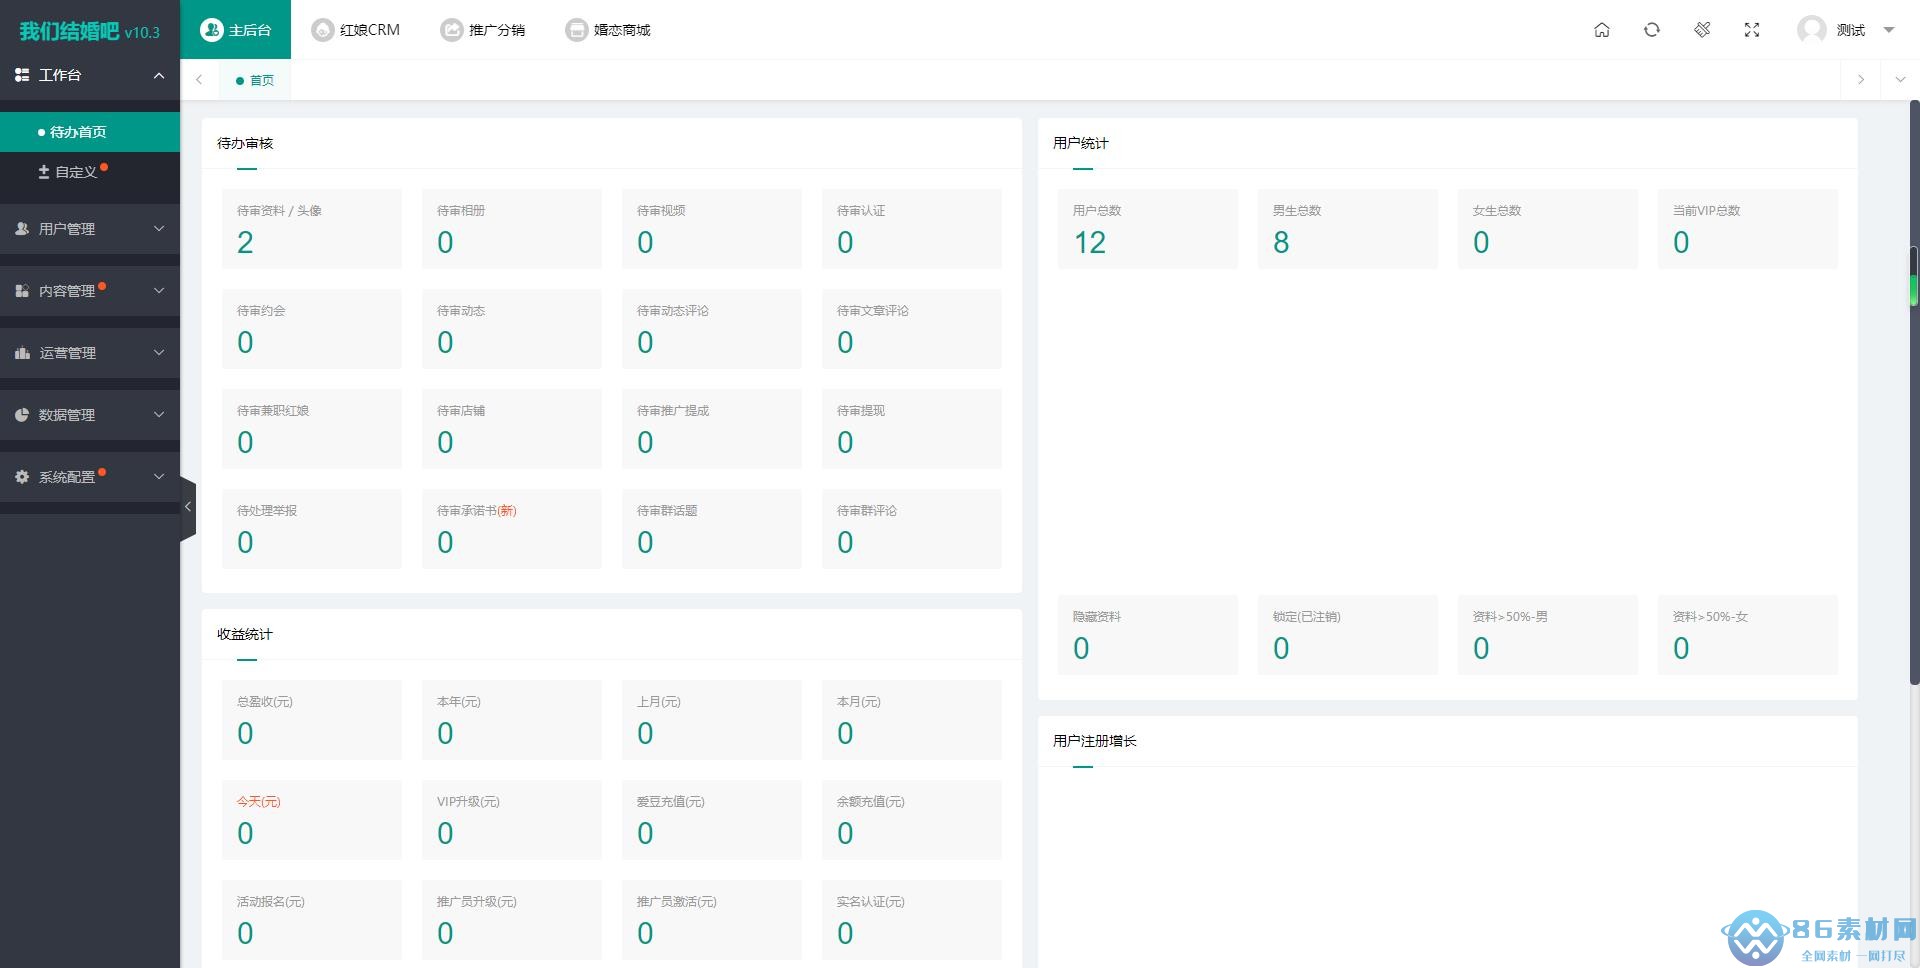
Task: Click the page vertical scrollbar
Action: click(x=1914, y=392)
